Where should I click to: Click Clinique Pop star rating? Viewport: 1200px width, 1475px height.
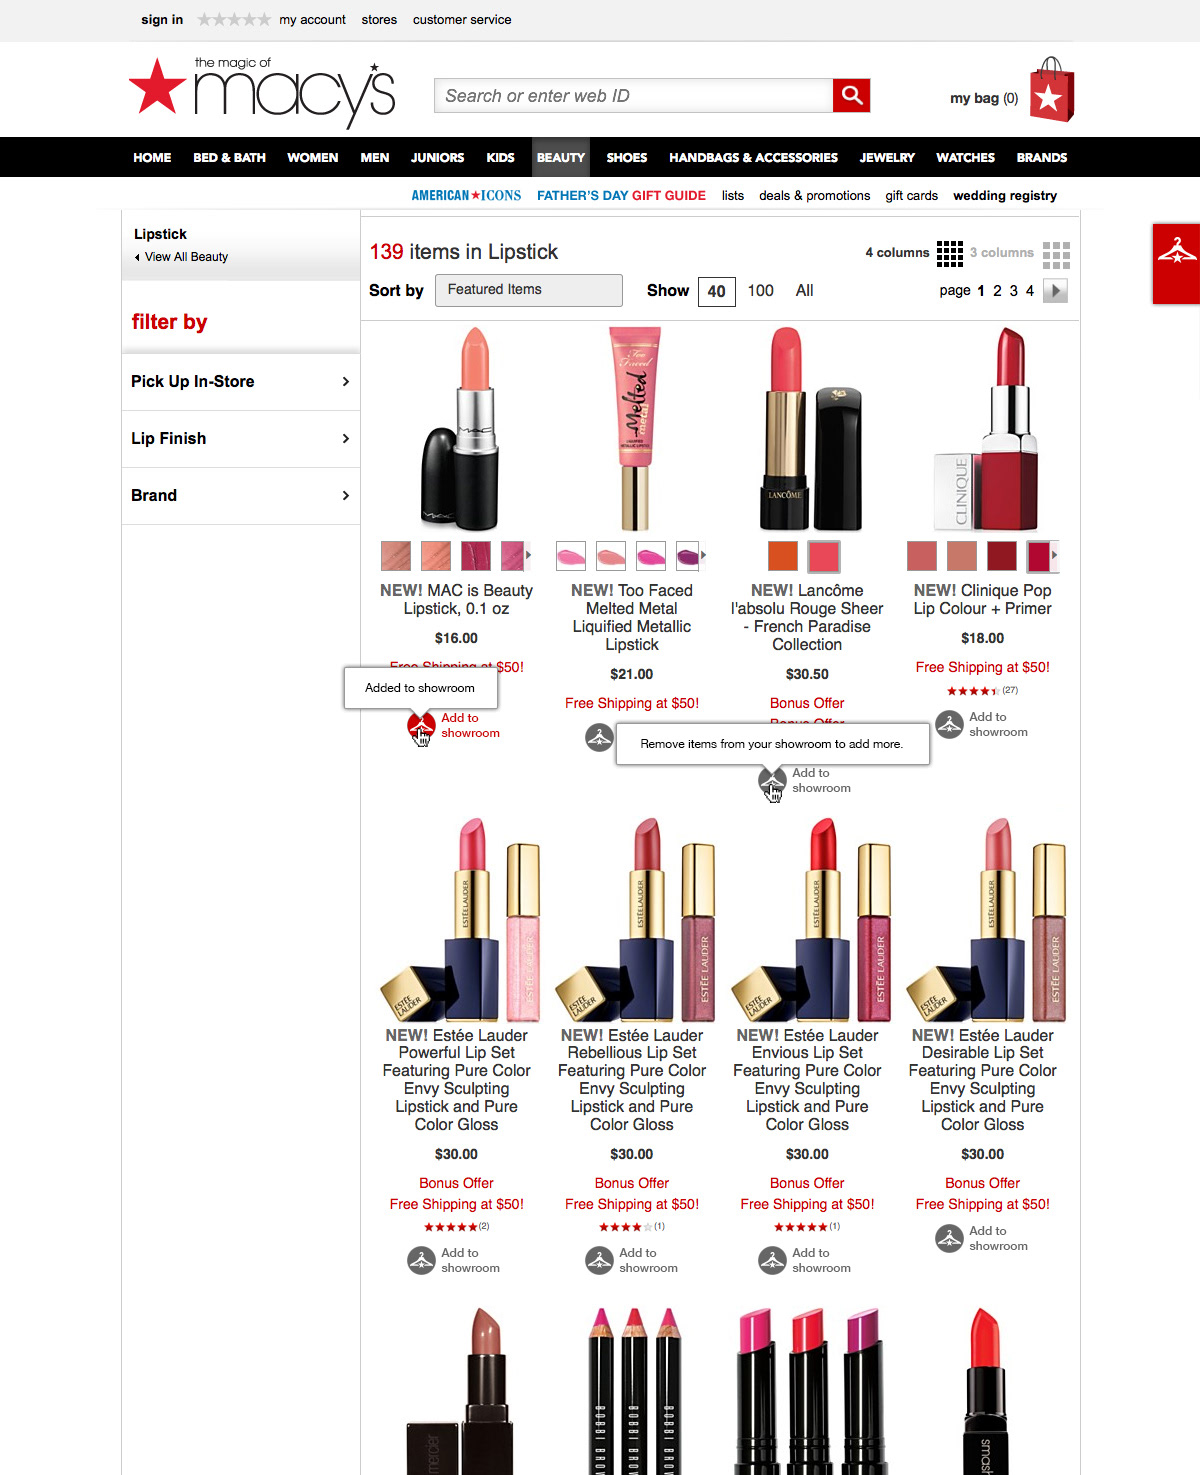(973, 691)
